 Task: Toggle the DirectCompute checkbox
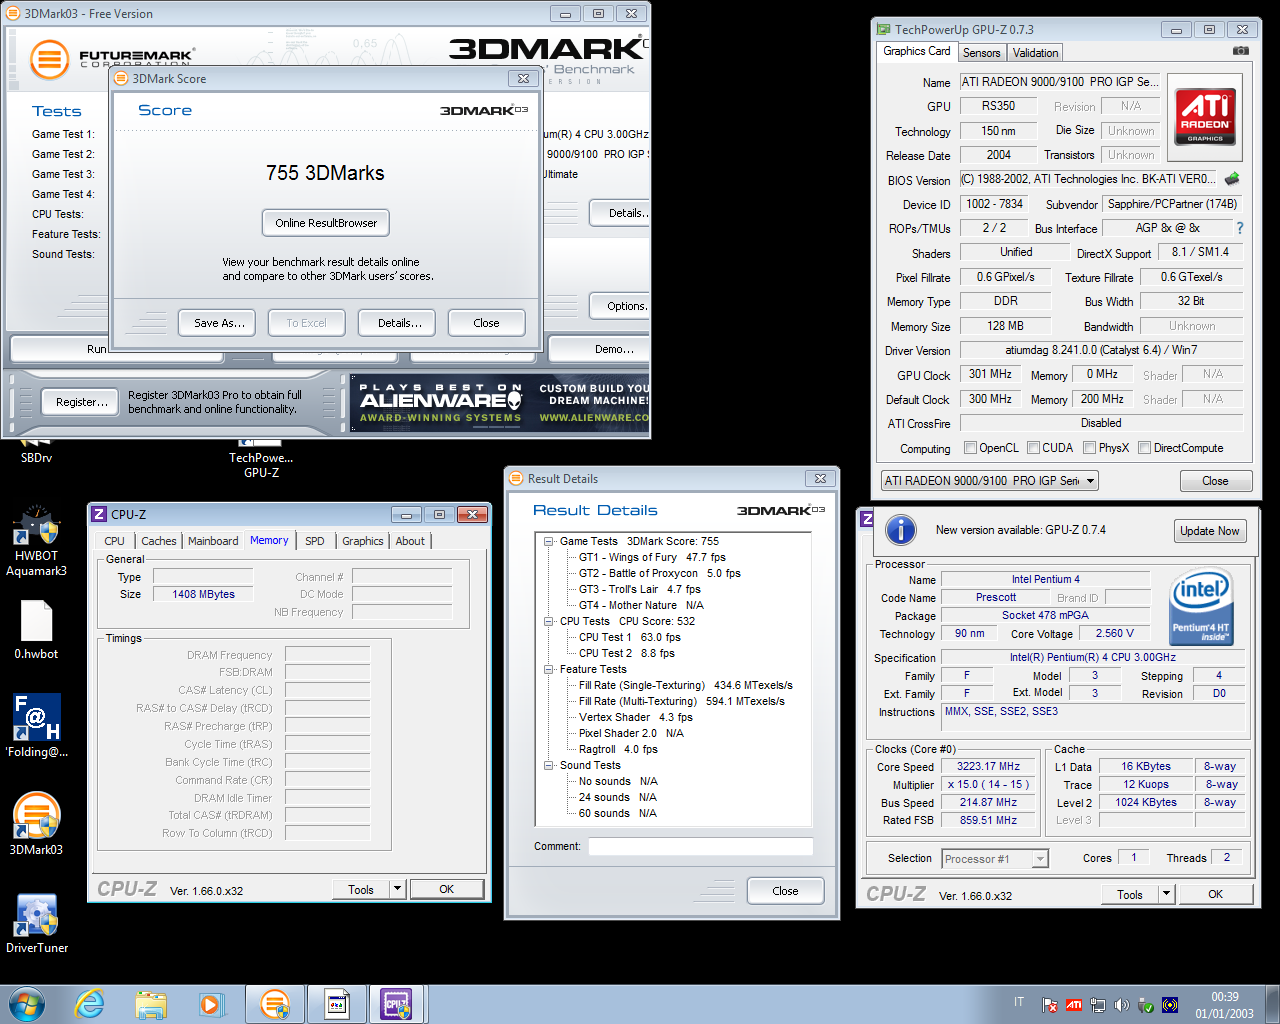(x=1145, y=448)
